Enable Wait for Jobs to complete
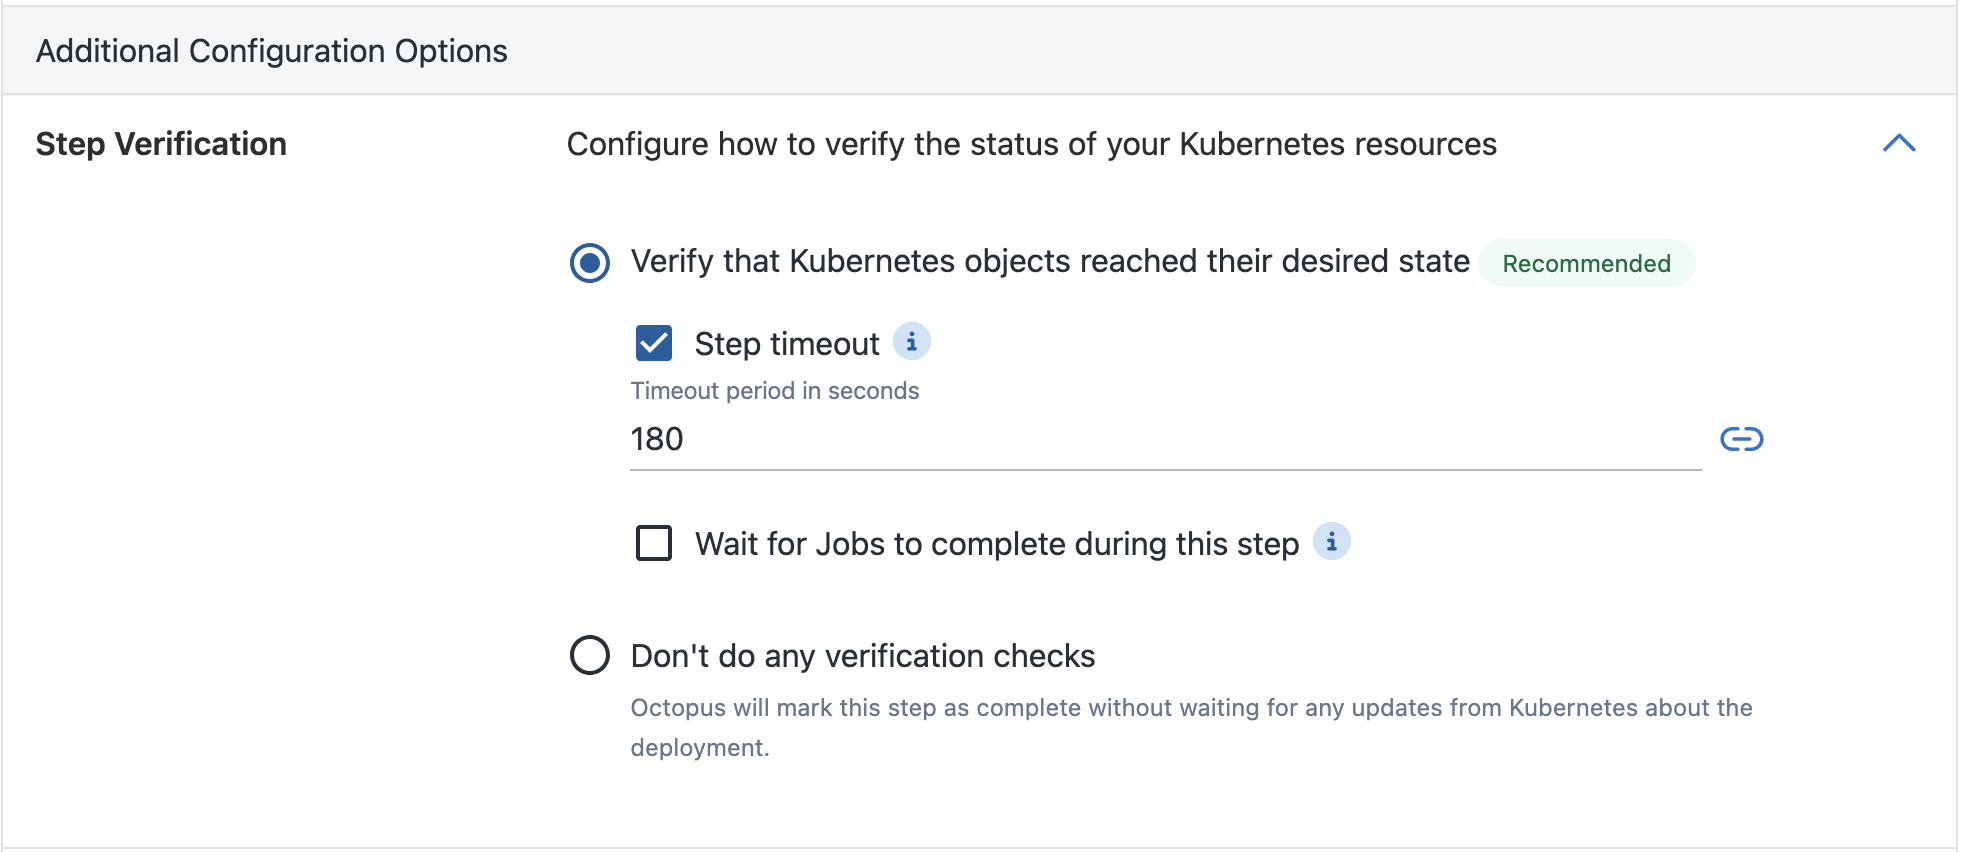Viewport: 1962px width, 852px height. 655,543
